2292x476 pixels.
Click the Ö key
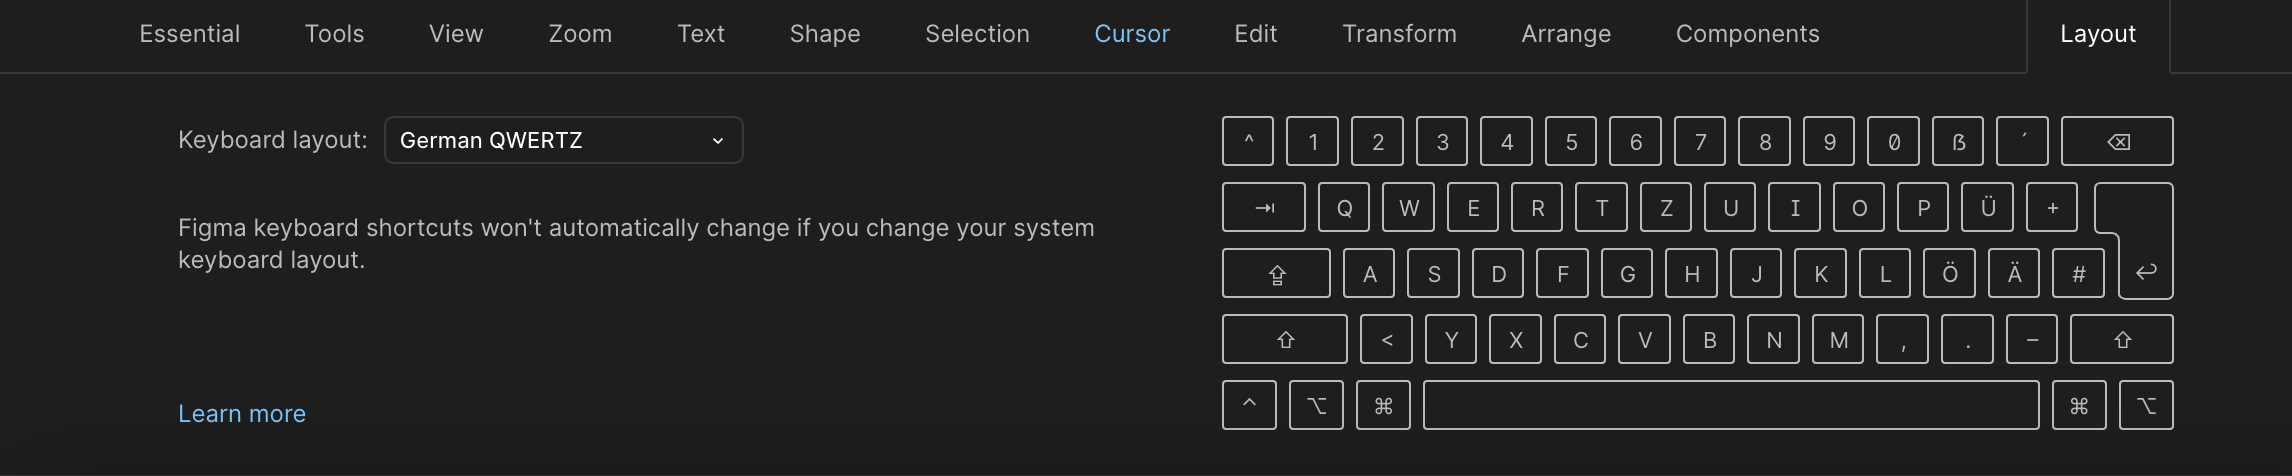(1950, 273)
